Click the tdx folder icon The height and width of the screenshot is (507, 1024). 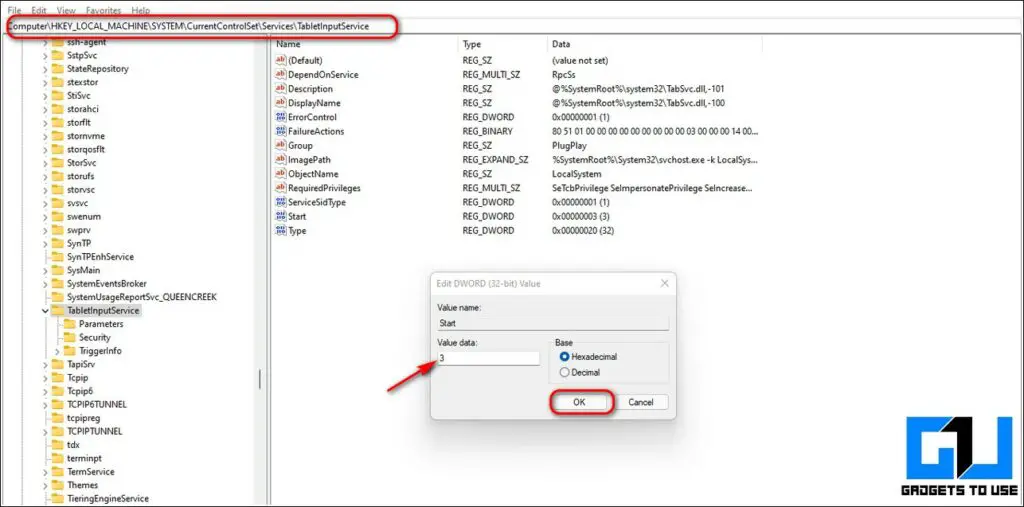(x=57, y=445)
